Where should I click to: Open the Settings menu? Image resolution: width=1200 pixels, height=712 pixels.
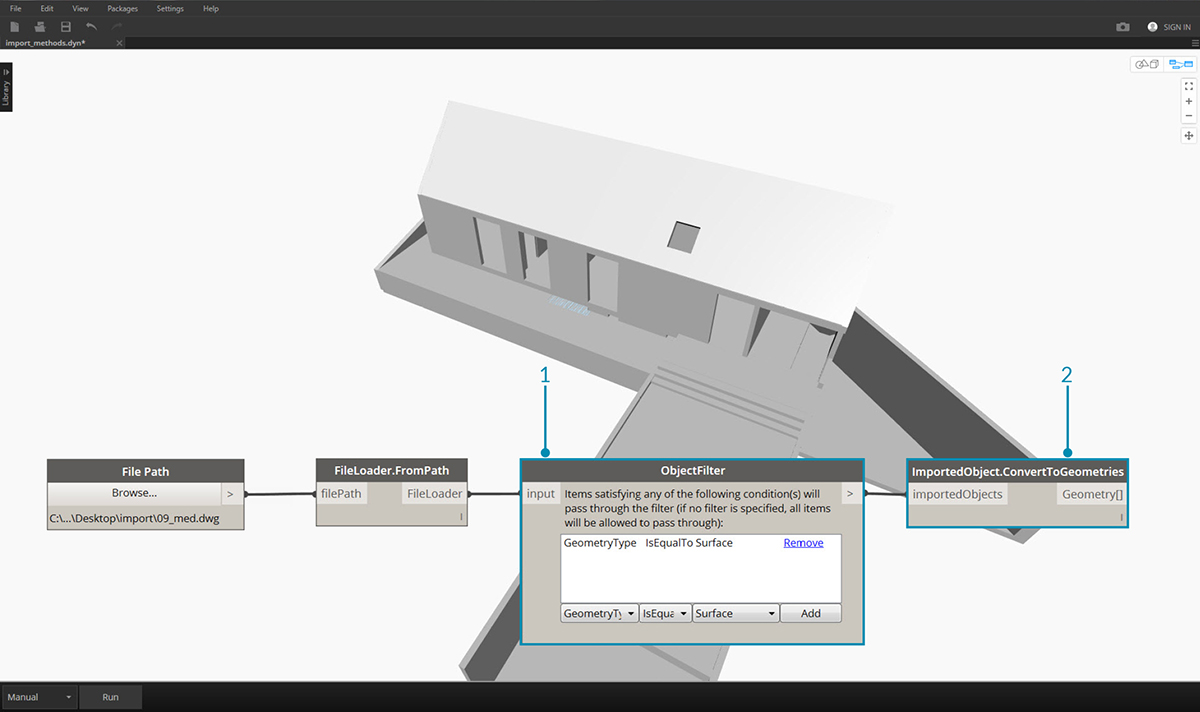click(170, 8)
